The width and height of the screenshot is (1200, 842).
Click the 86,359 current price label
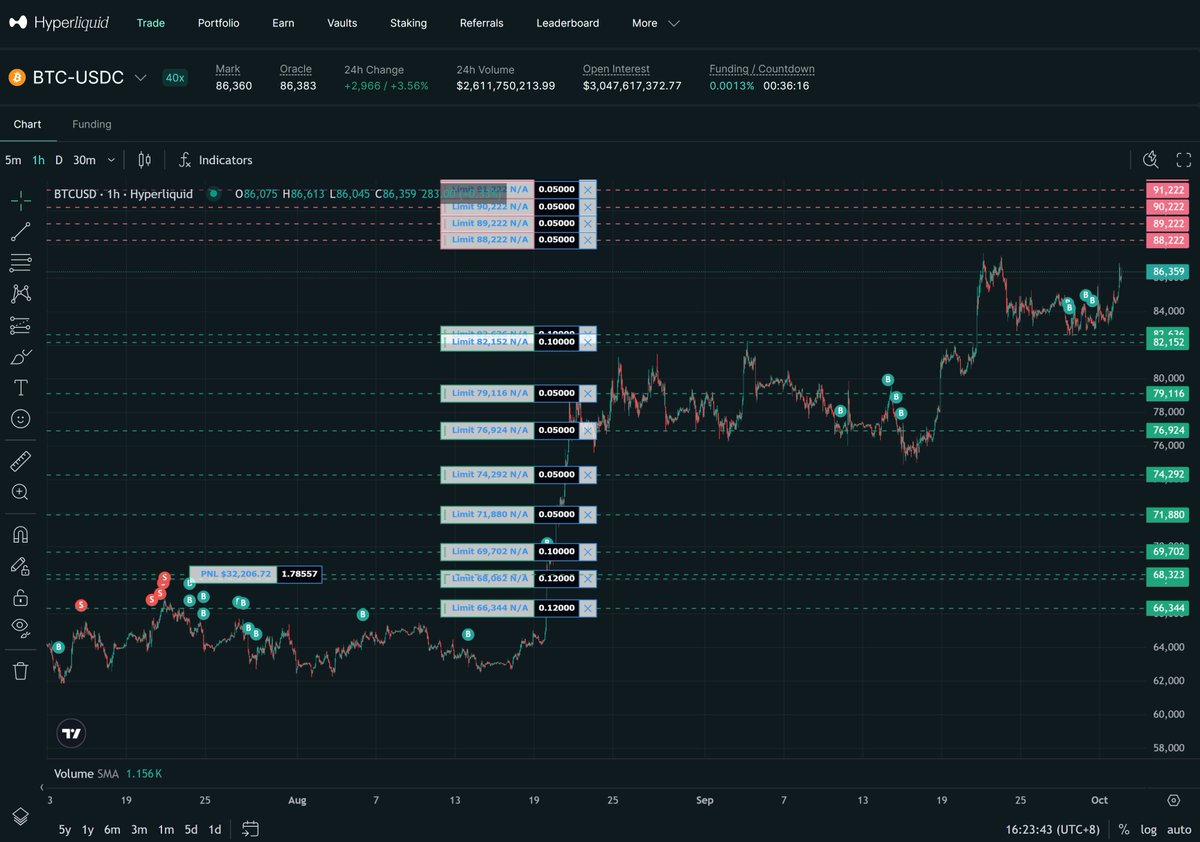point(1169,271)
